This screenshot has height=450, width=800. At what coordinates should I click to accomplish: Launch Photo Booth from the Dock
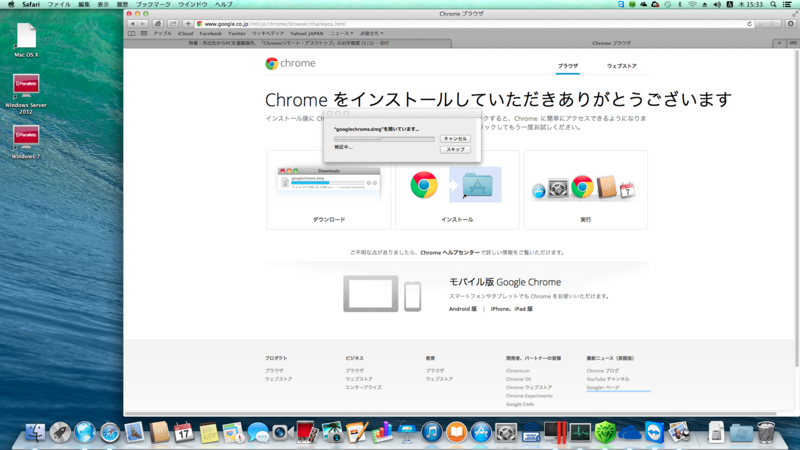(x=308, y=432)
